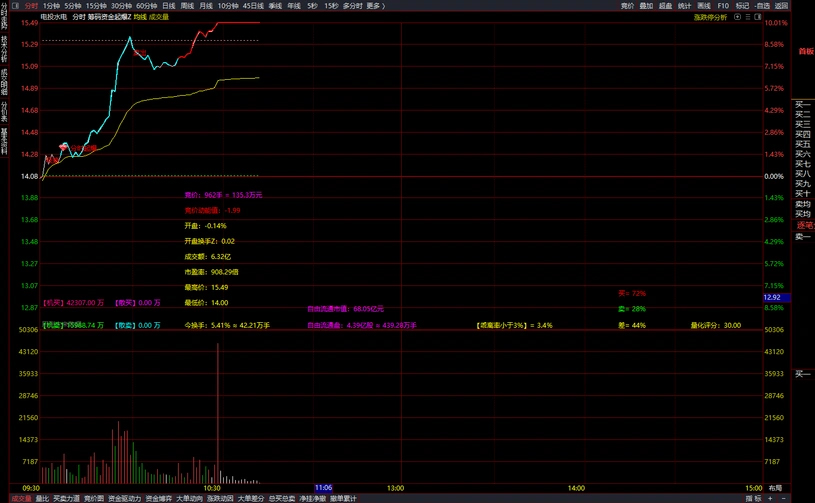
Task: Click the 布局 layout button
Action: tap(775, 488)
